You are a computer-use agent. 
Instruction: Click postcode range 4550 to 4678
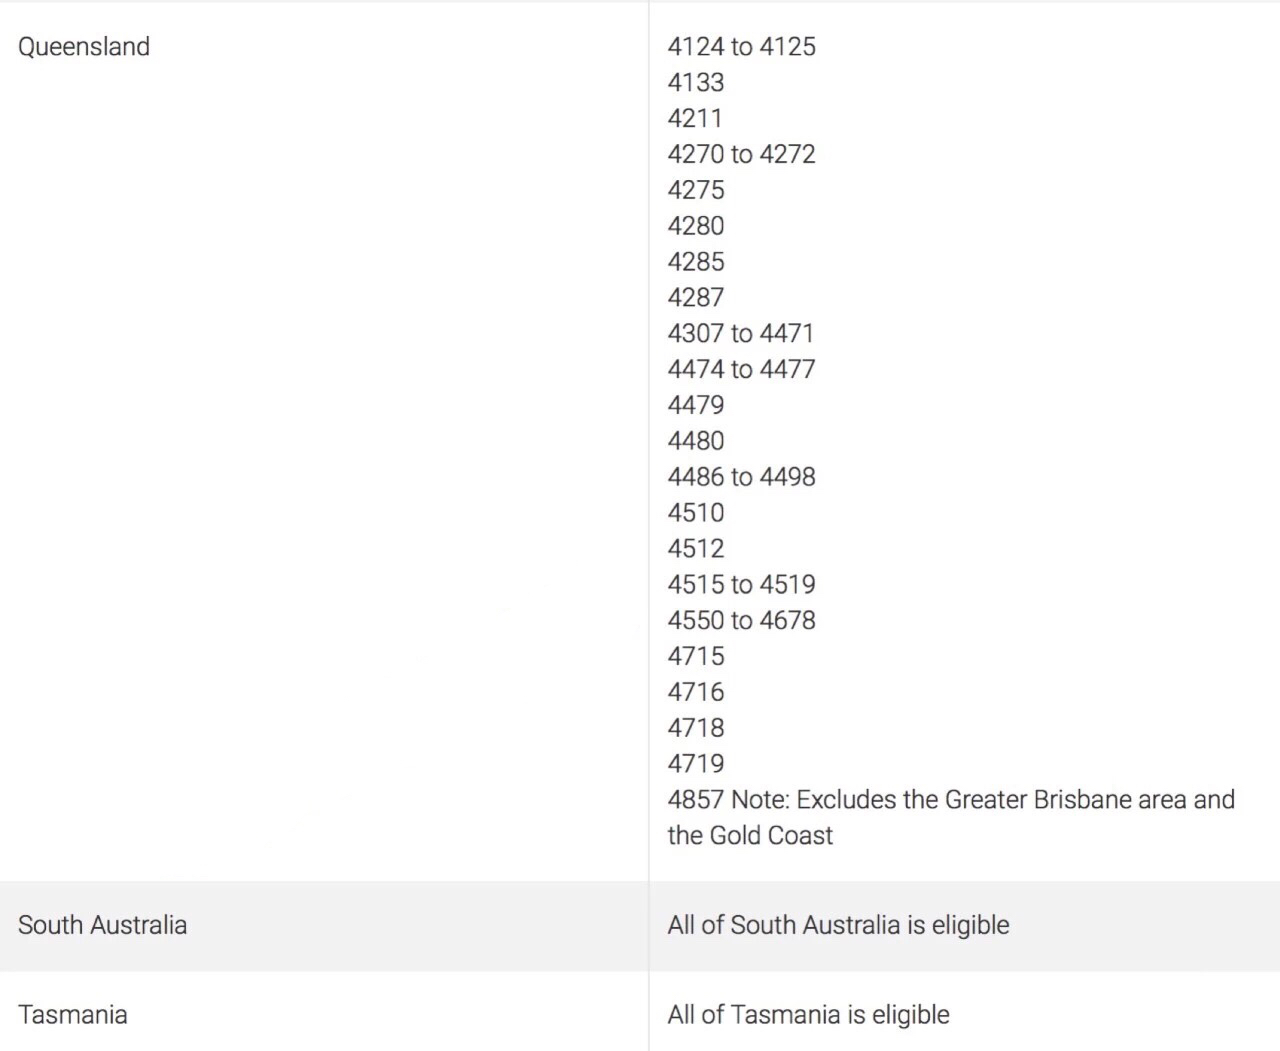pyautogui.click(x=741, y=621)
